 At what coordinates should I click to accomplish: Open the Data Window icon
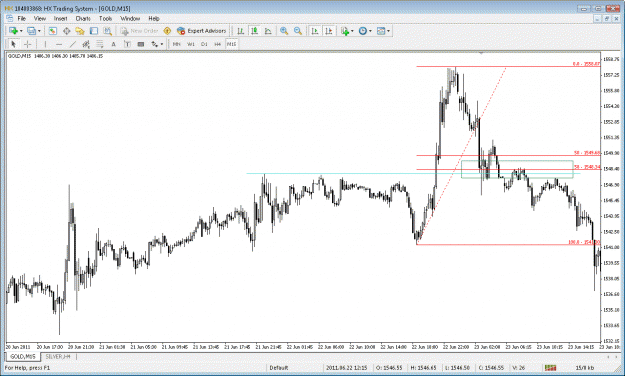point(66,31)
